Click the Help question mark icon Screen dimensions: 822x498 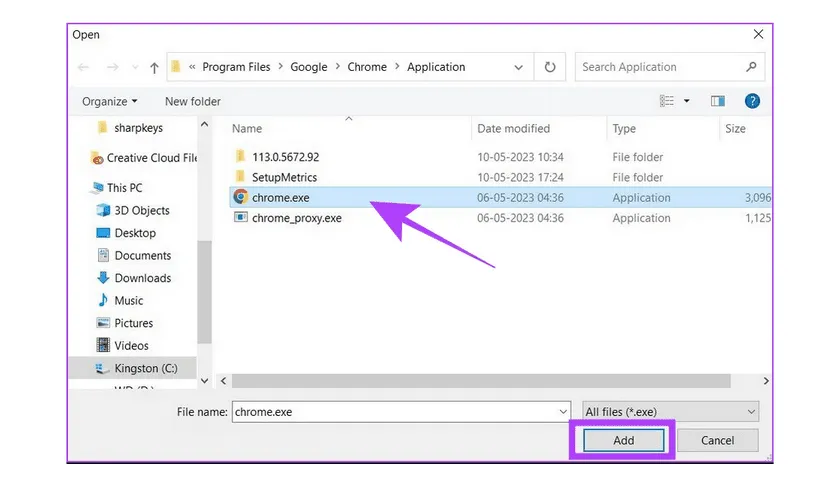752,101
